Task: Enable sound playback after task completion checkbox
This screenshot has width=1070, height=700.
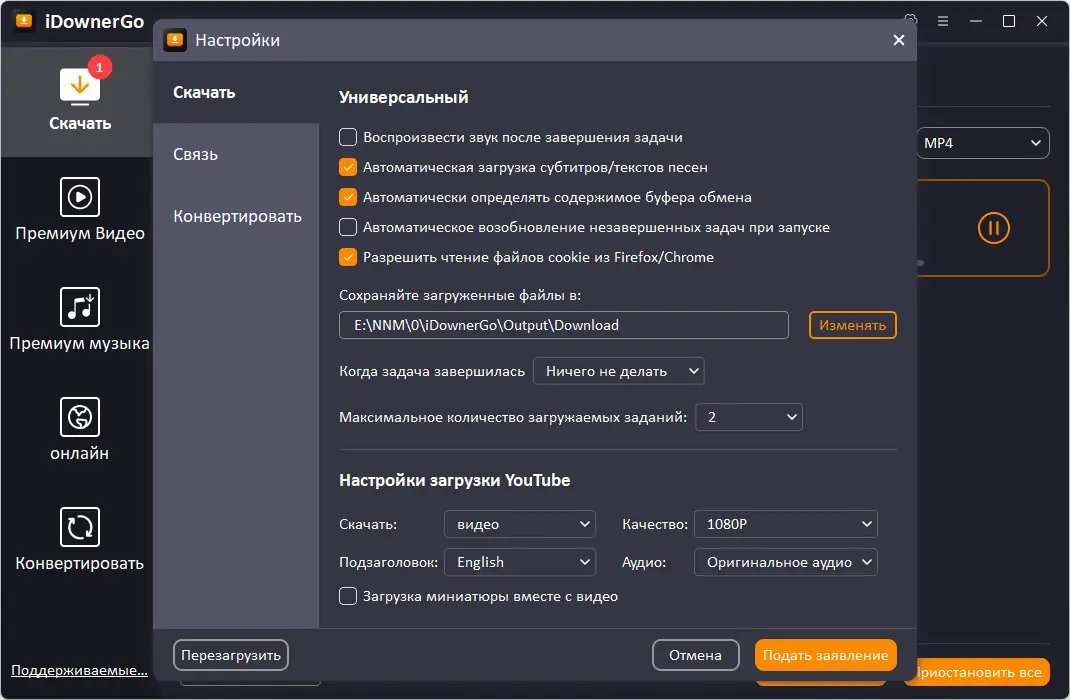Action: [x=348, y=137]
